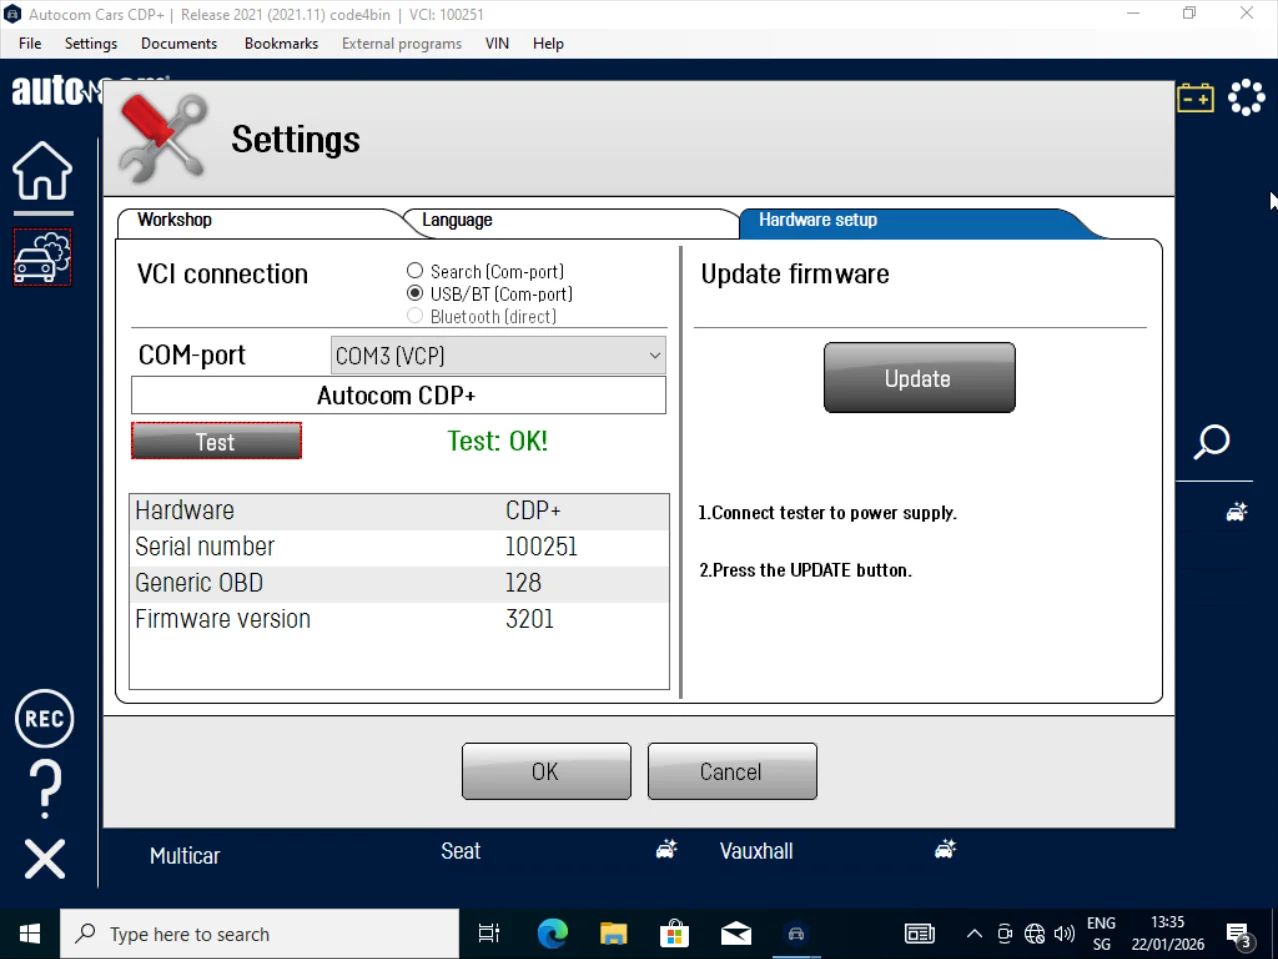This screenshot has height=959, width=1278.
Task: Switch to the Language tab
Action: pos(570,221)
